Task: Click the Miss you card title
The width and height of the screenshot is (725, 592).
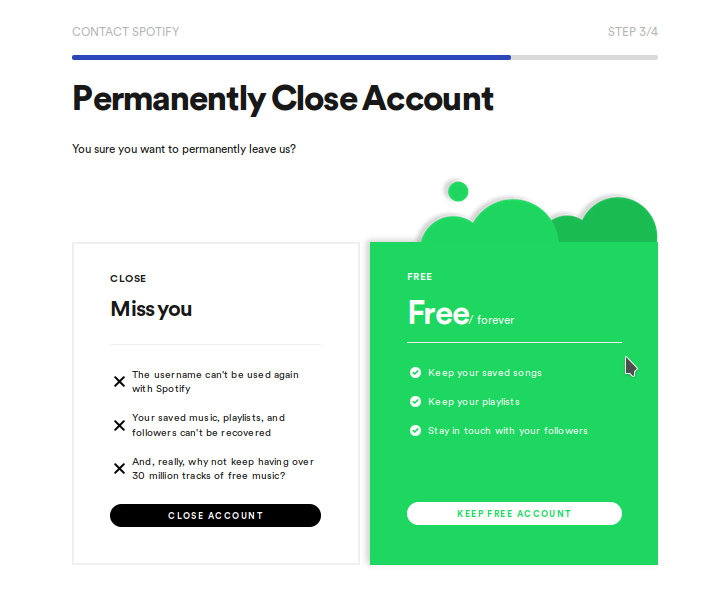Action: (x=151, y=309)
